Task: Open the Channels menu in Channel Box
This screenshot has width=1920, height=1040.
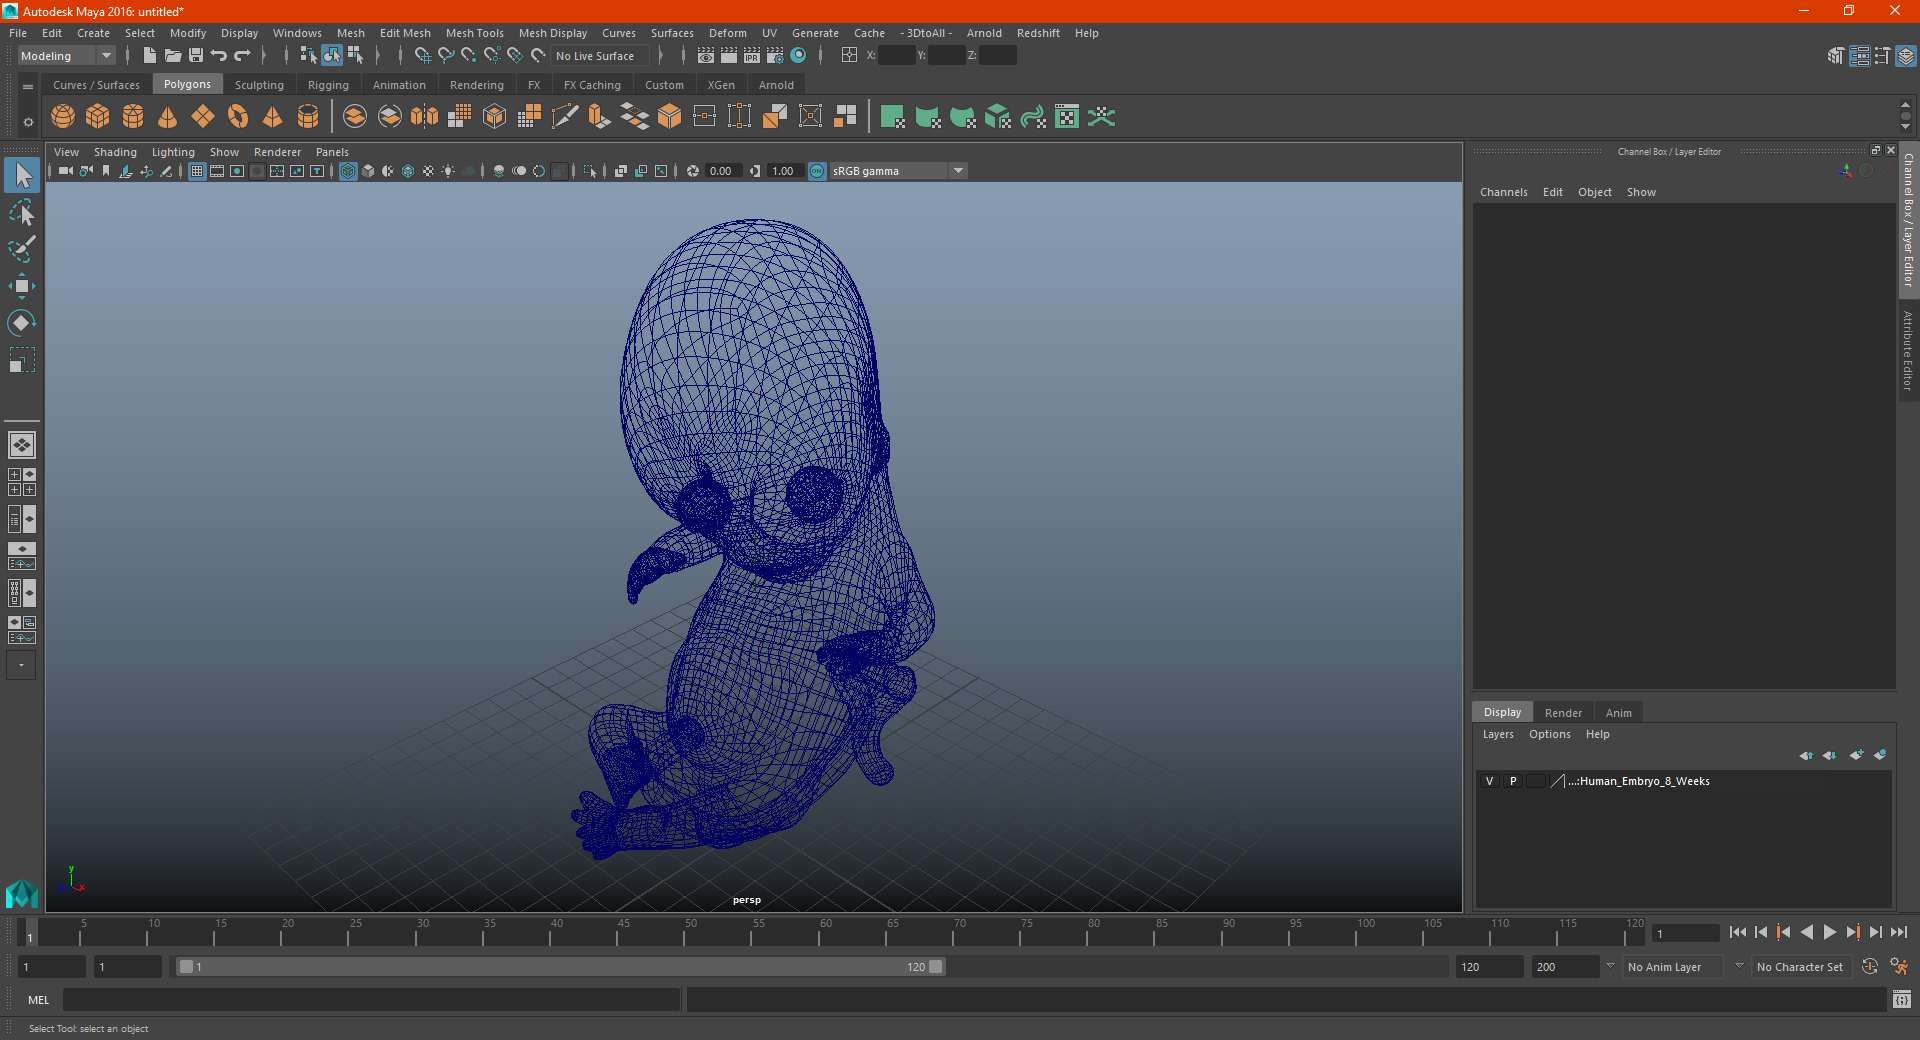Action: [x=1503, y=192]
